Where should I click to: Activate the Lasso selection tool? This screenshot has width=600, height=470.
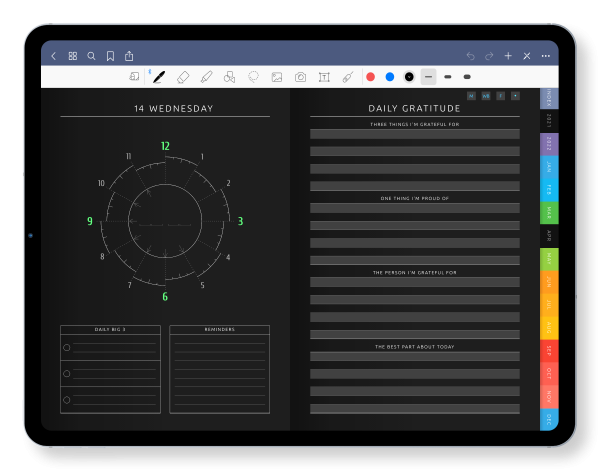tap(253, 77)
